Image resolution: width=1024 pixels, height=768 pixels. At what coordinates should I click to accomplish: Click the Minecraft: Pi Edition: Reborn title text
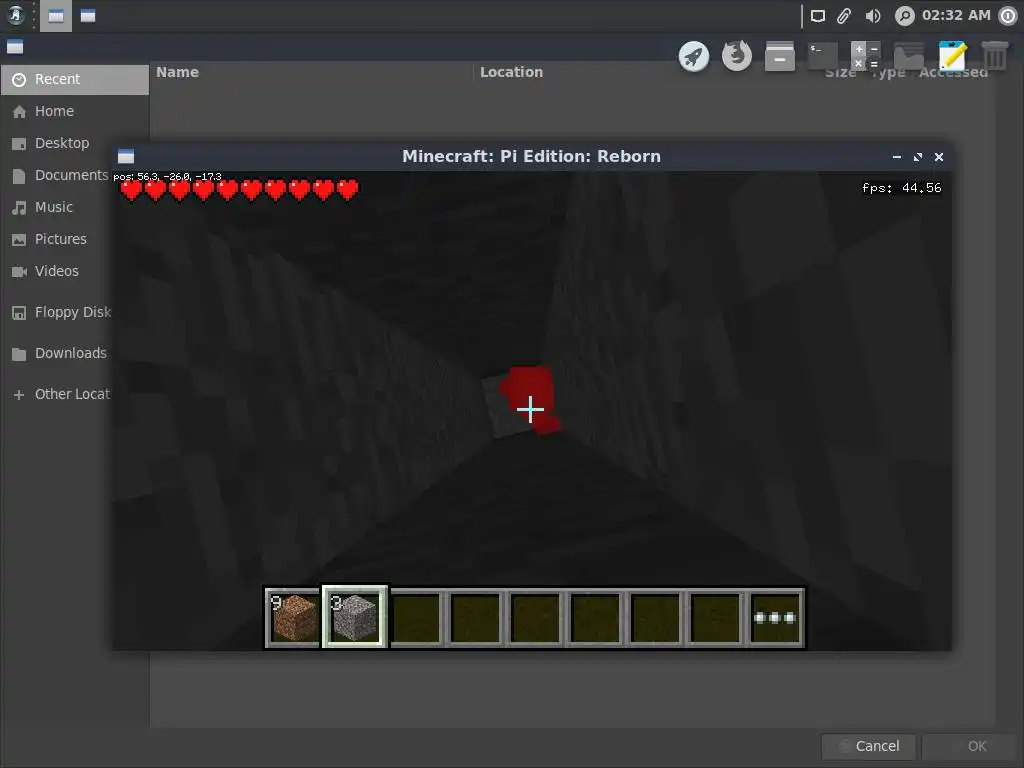tap(532, 156)
